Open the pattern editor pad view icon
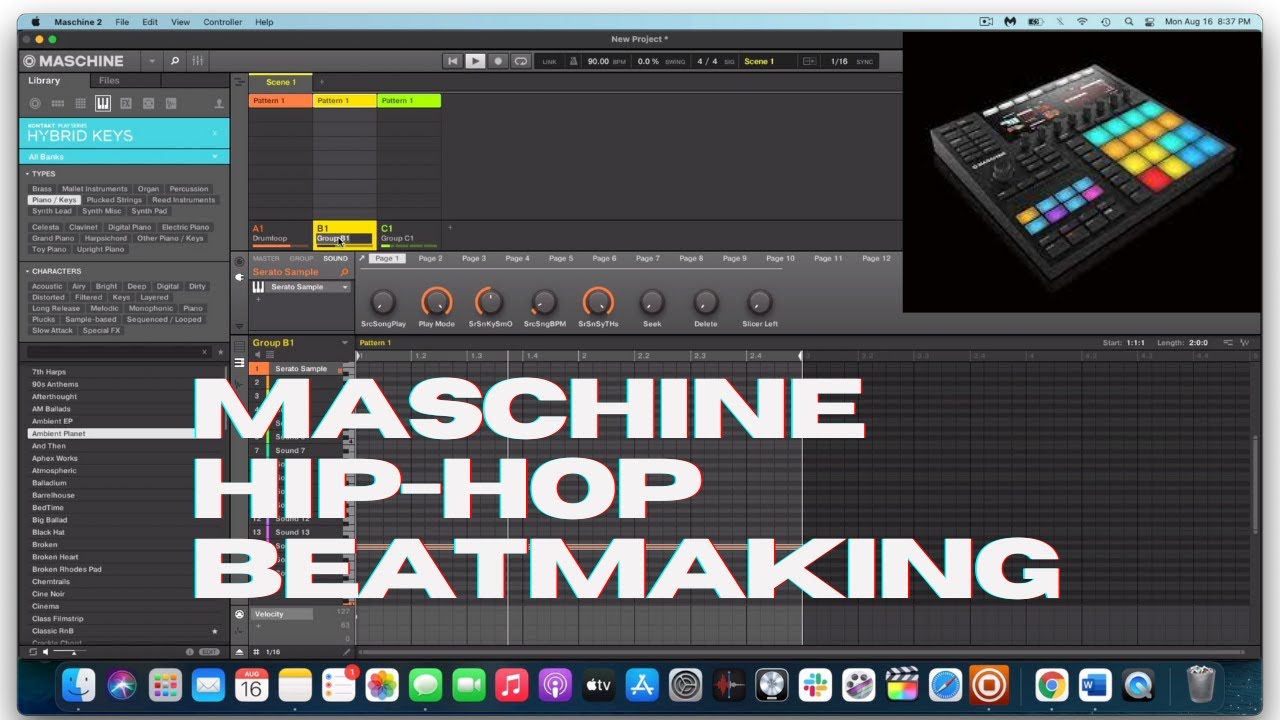 click(239, 347)
